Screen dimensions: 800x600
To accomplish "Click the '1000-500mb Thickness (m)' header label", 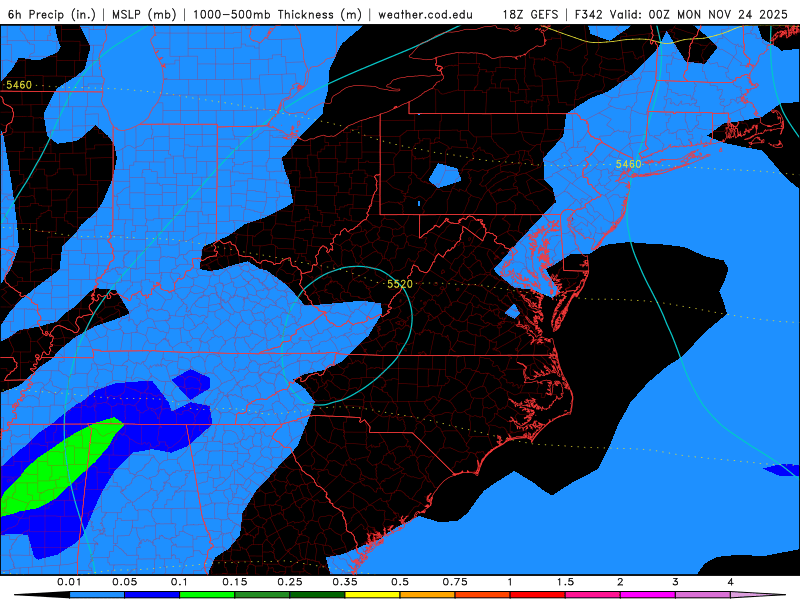I will click(x=277, y=14).
